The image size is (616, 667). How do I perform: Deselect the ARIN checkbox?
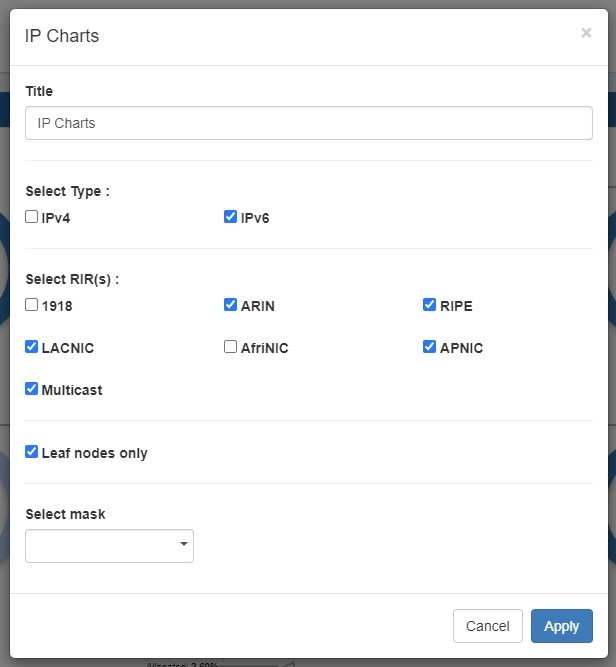click(x=231, y=305)
